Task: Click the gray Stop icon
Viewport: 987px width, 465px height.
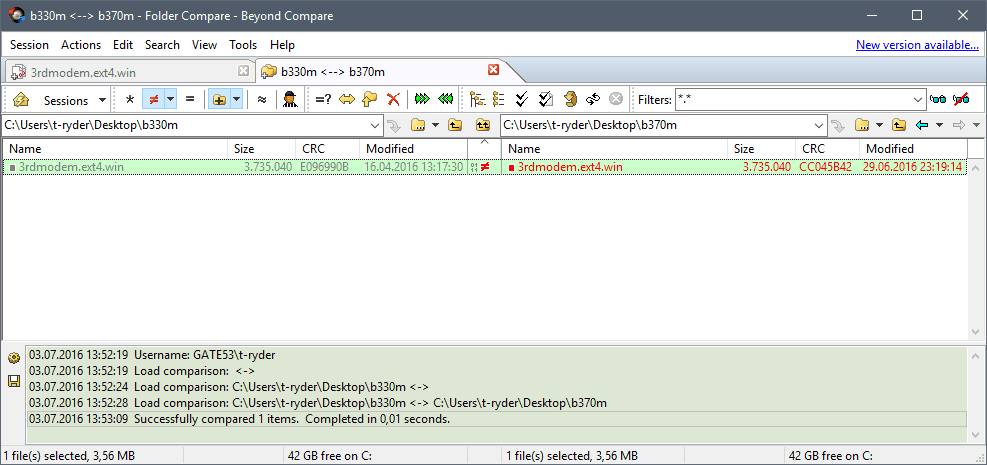Action: click(616, 99)
